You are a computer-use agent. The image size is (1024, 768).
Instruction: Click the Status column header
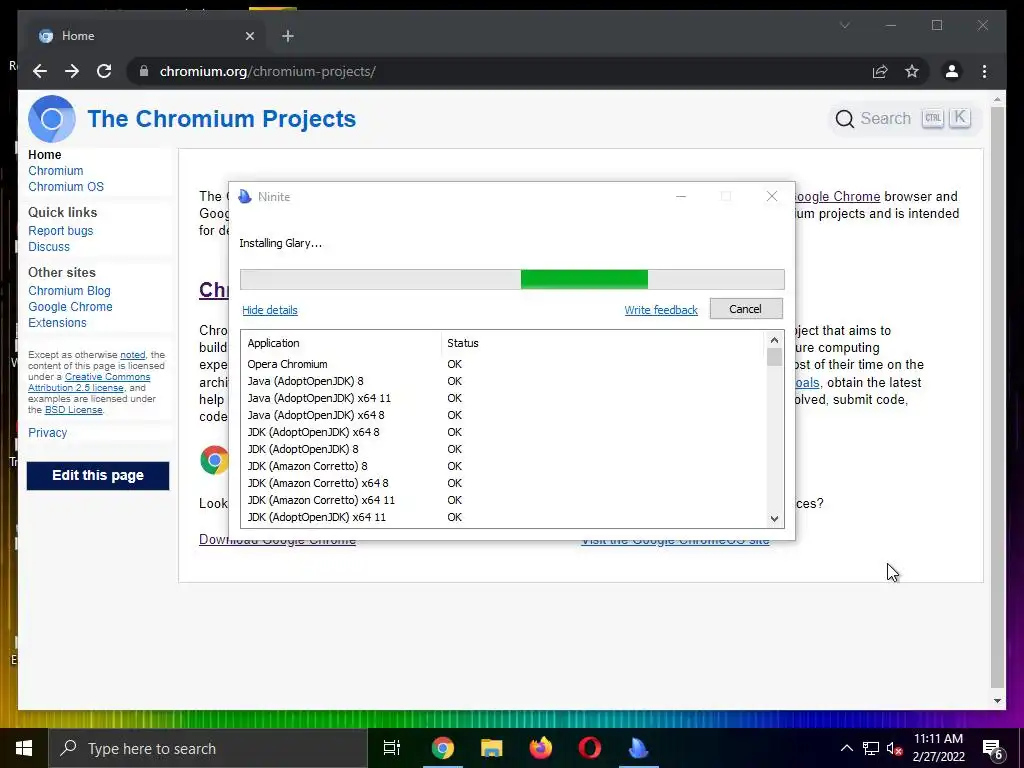click(x=602, y=343)
